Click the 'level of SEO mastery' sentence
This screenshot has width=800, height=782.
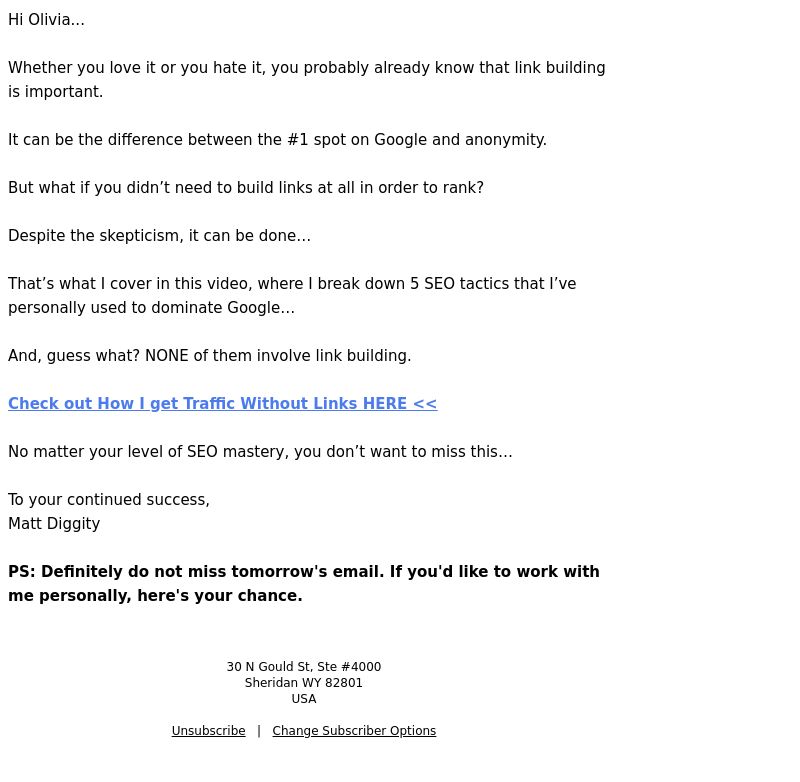click(x=260, y=451)
